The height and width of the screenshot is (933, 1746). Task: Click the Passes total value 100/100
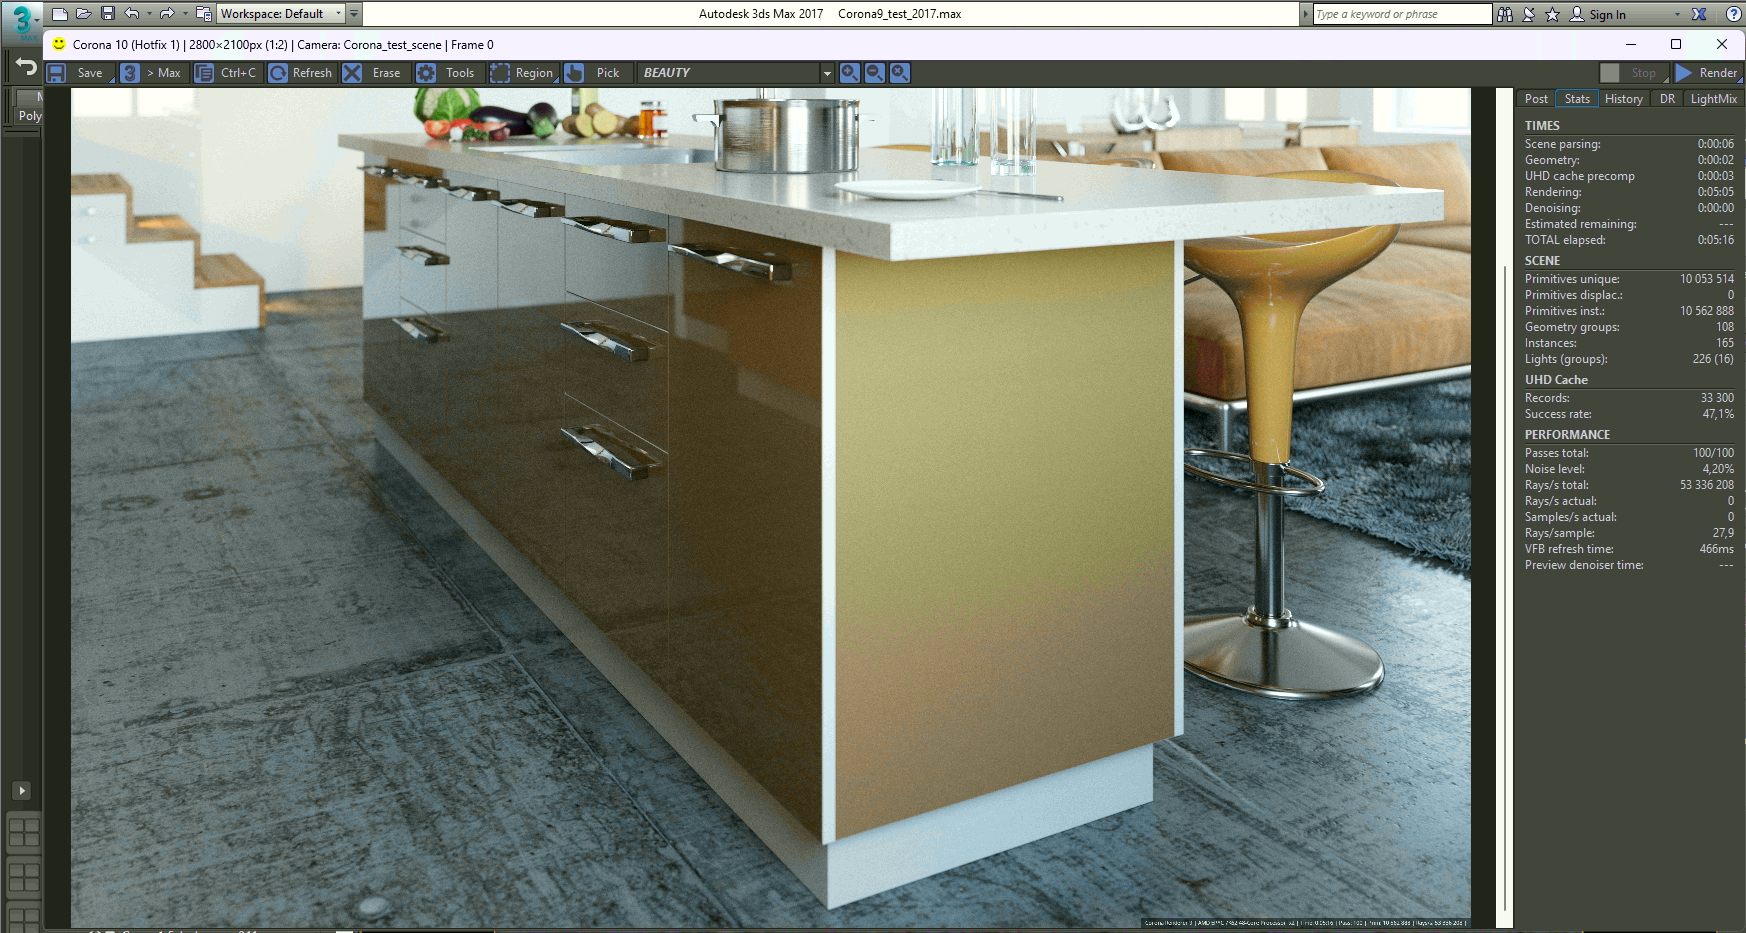(1713, 453)
